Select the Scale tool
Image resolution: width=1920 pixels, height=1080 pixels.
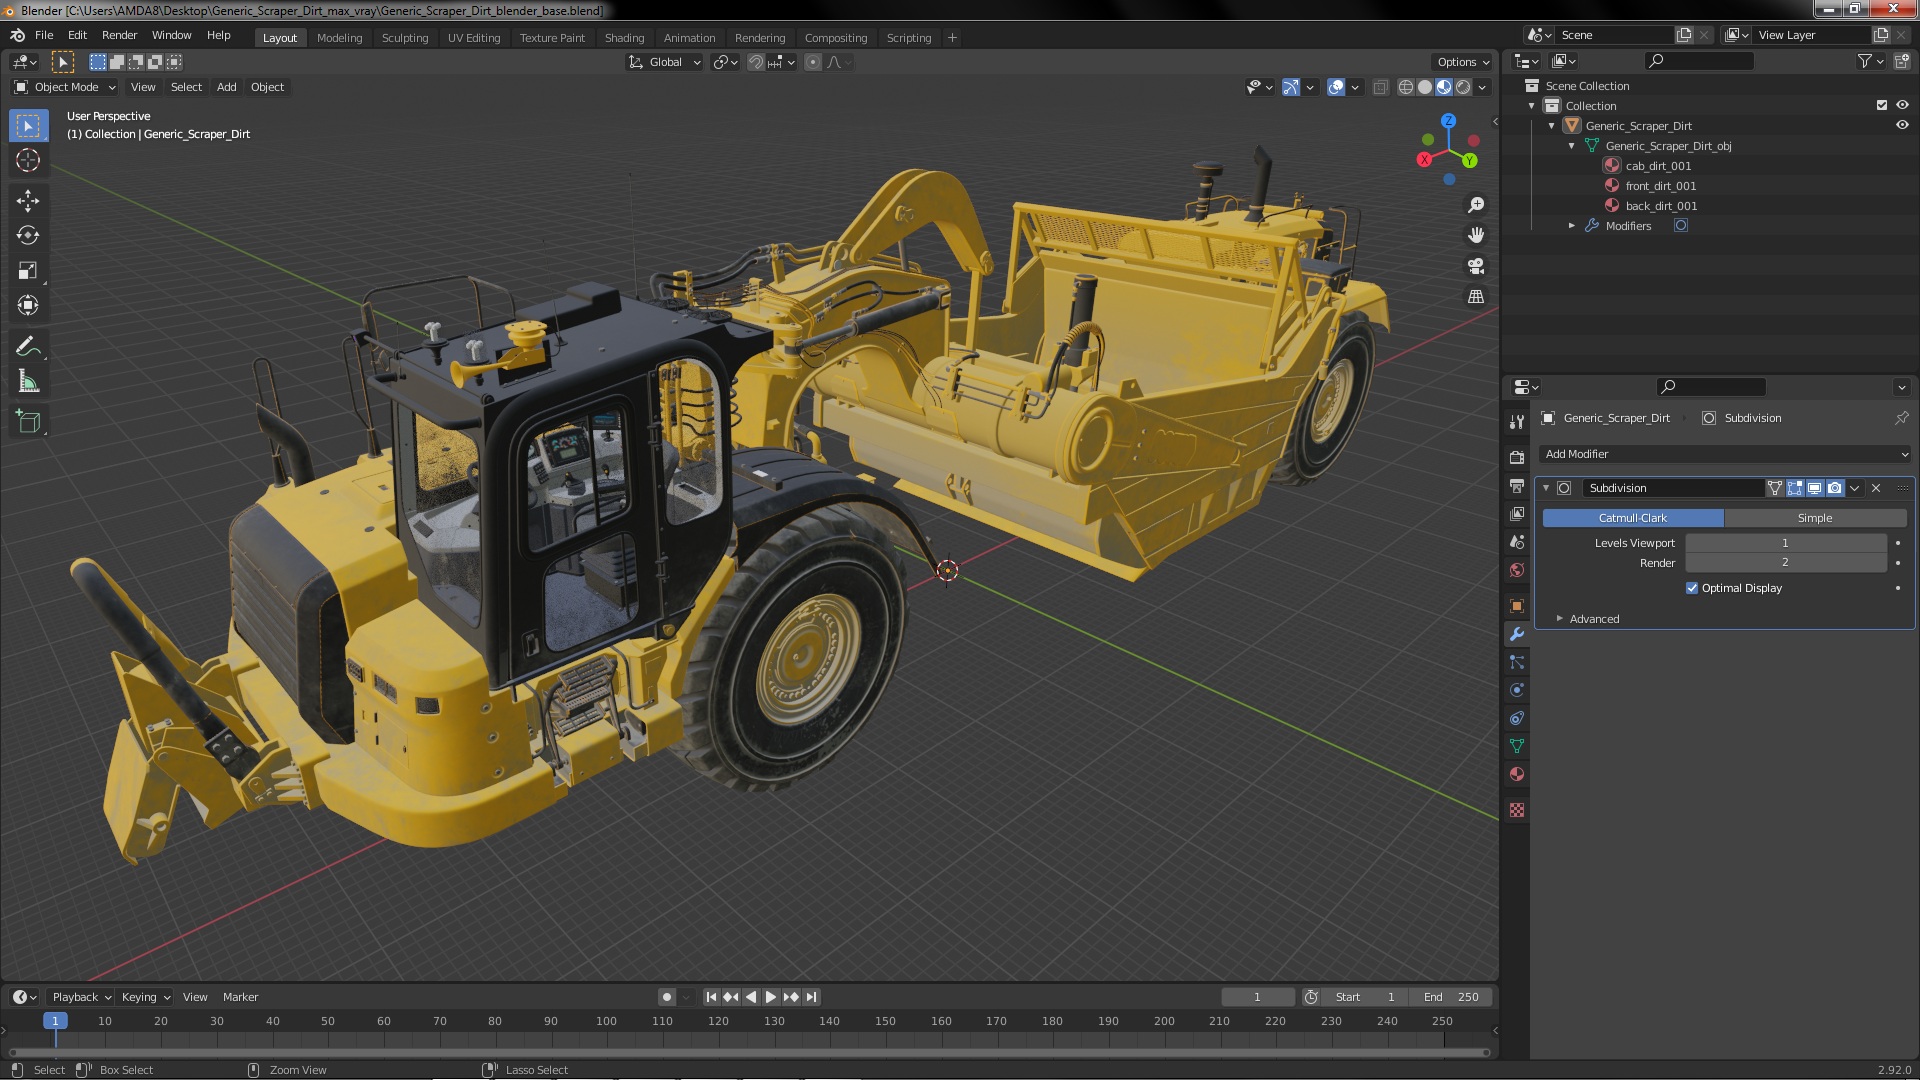click(28, 271)
